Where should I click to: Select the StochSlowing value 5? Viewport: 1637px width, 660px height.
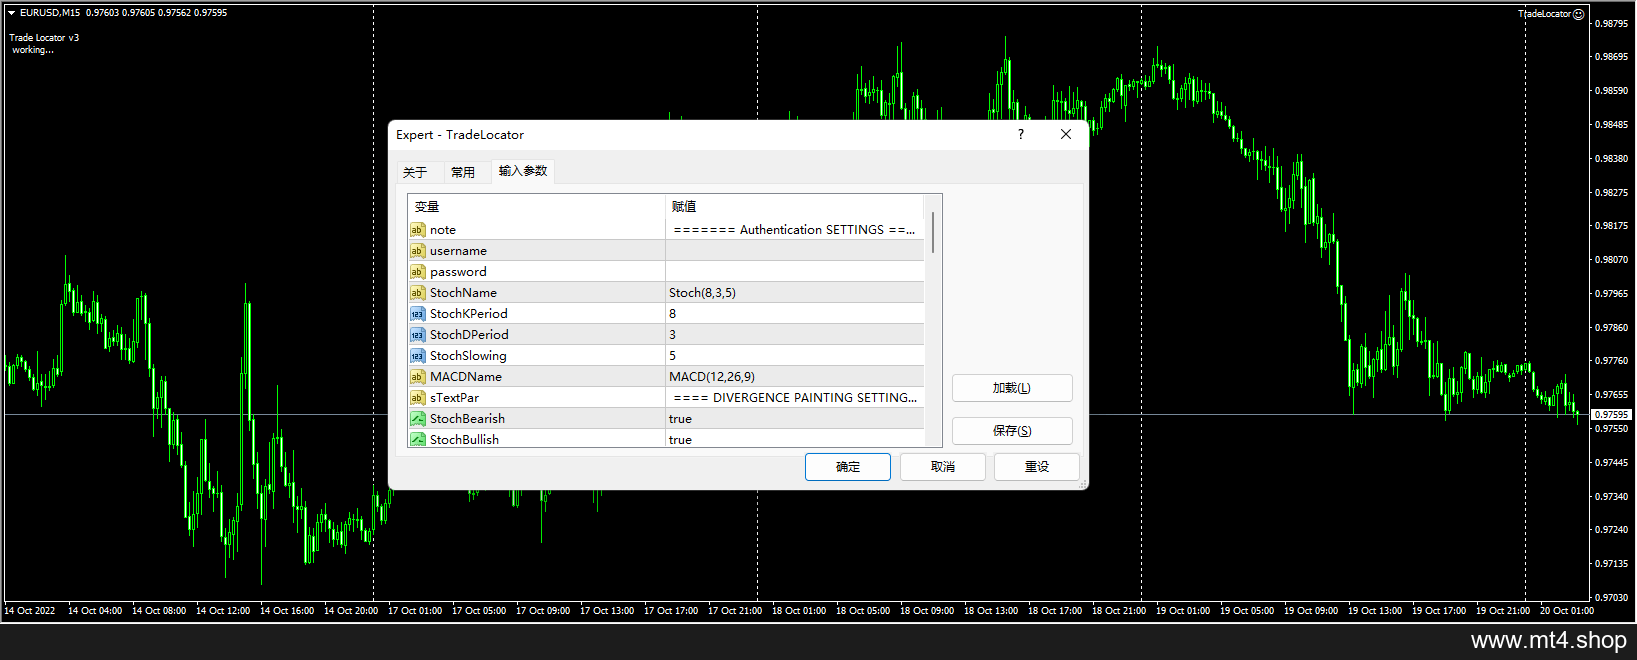click(x=795, y=356)
